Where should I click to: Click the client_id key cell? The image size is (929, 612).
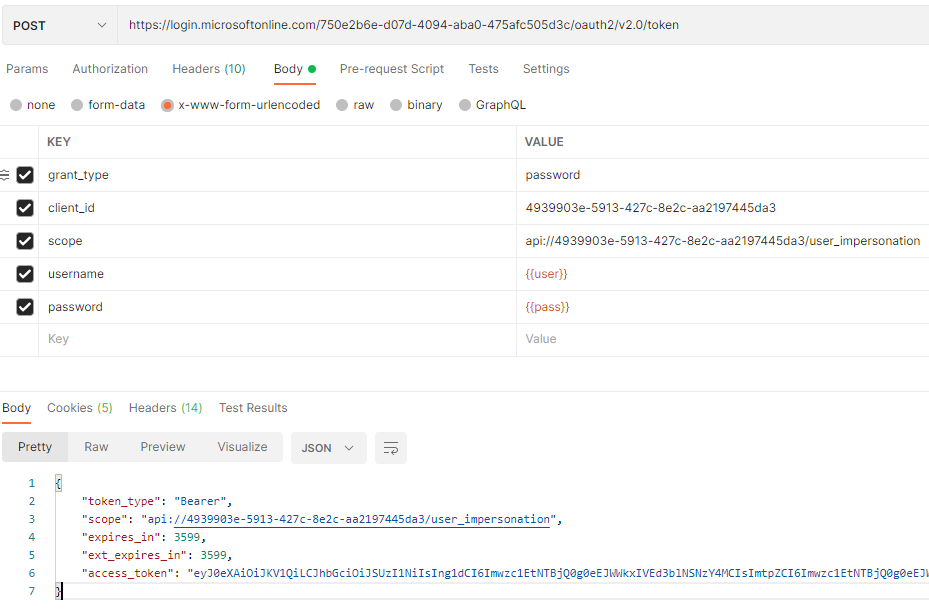(277, 208)
